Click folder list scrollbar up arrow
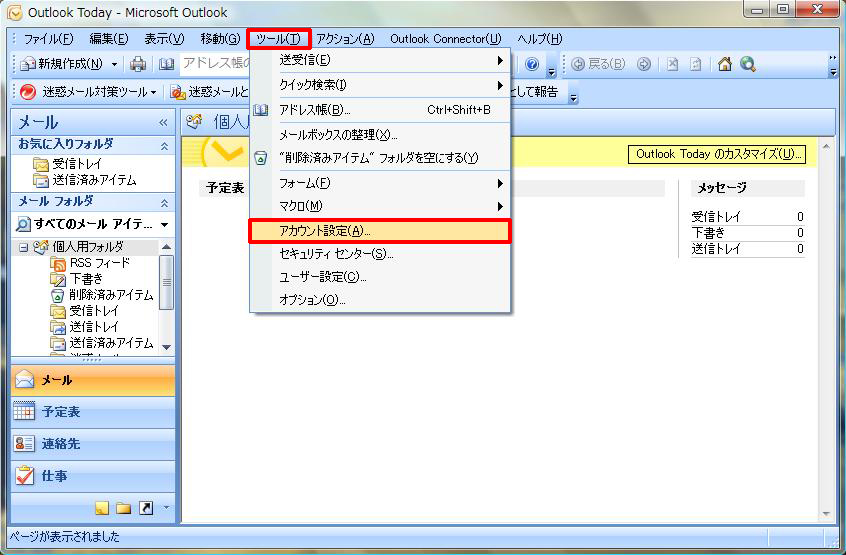 [167, 246]
